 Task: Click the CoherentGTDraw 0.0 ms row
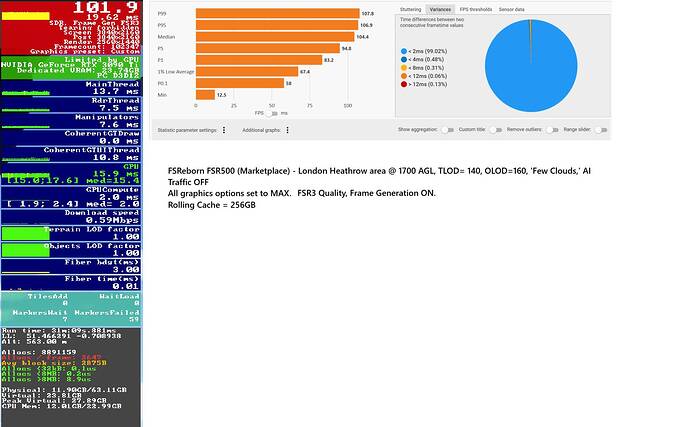[x=71, y=137]
